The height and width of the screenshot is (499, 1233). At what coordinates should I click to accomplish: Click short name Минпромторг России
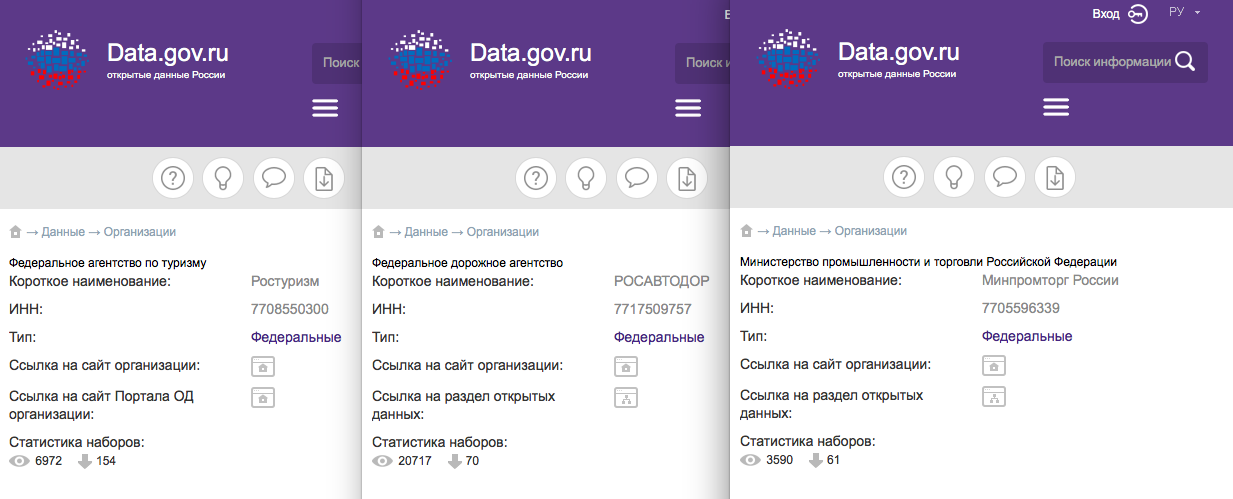(x=1050, y=280)
